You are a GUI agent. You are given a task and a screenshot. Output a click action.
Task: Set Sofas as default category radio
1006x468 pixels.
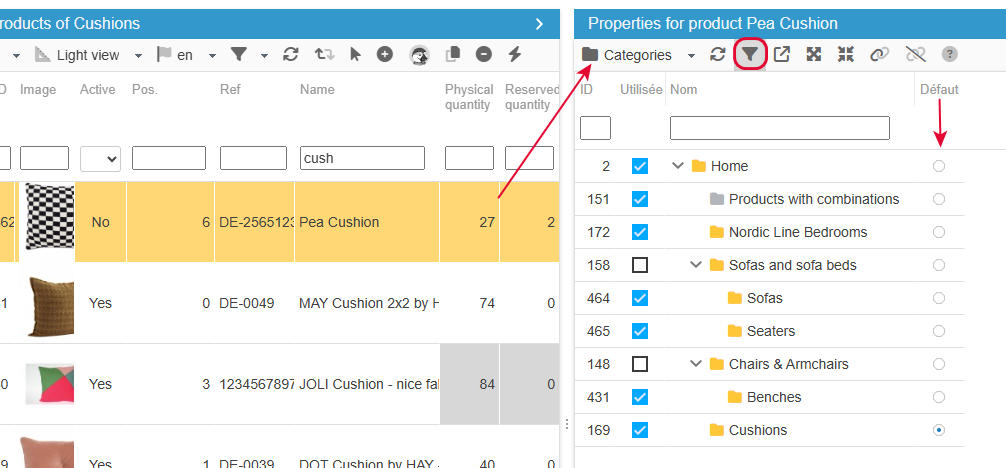tap(939, 298)
